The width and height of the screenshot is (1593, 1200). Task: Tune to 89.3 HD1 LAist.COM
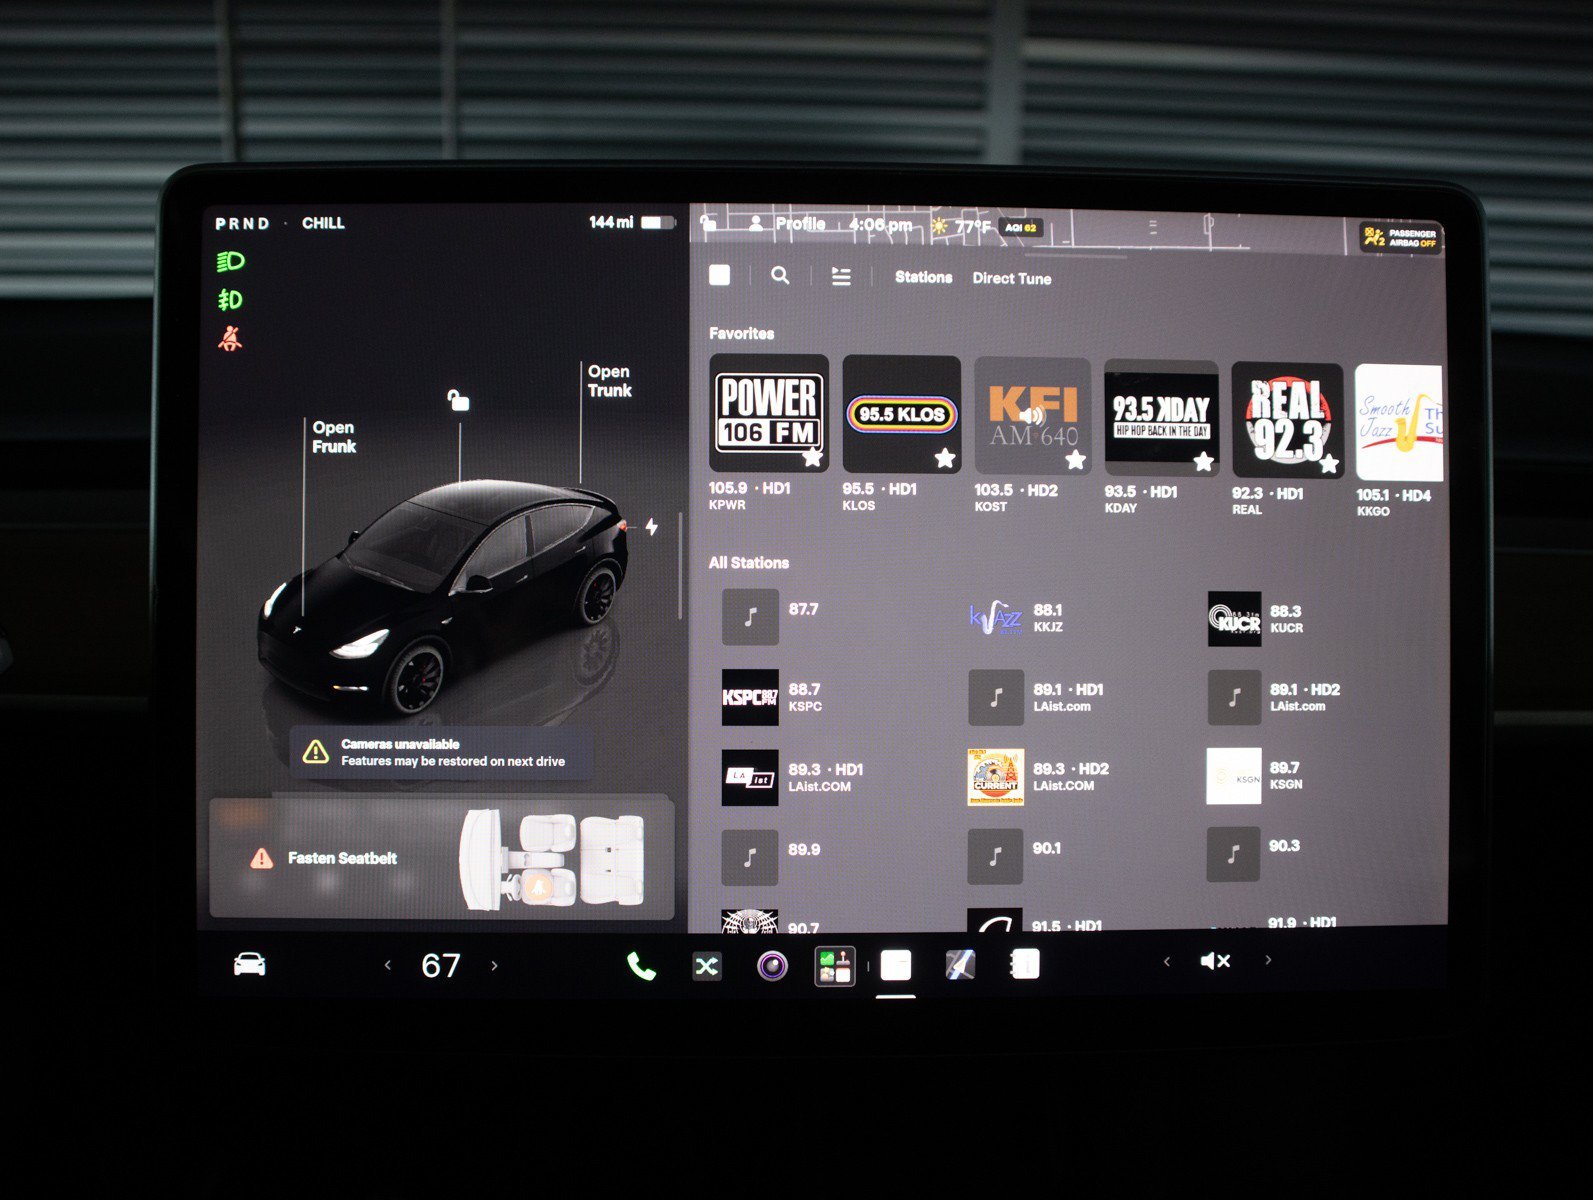click(x=793, y=777)
